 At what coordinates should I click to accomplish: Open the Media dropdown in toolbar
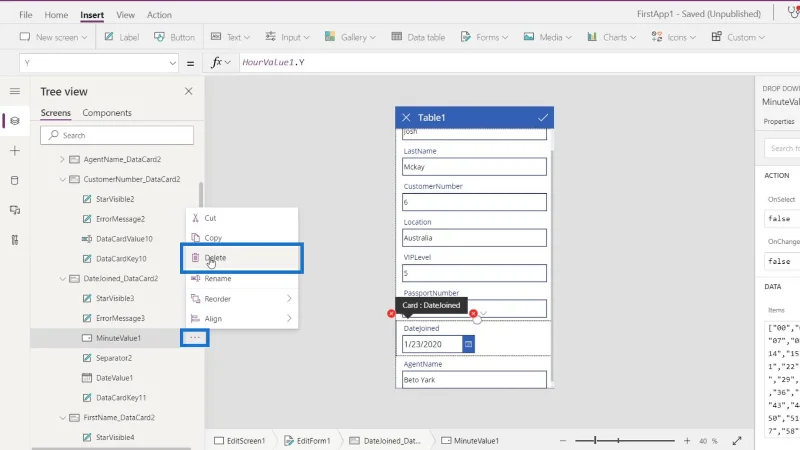click(547, 37)
